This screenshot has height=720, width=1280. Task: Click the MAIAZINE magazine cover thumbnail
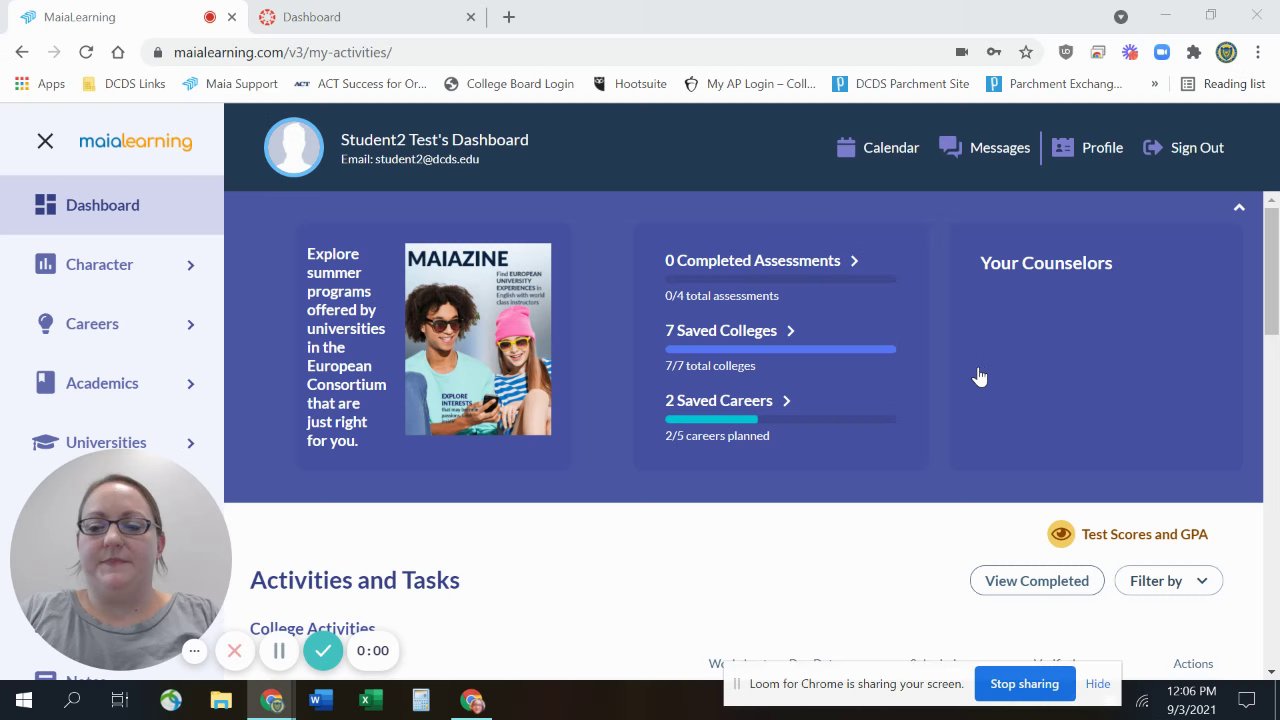[478, 339]
